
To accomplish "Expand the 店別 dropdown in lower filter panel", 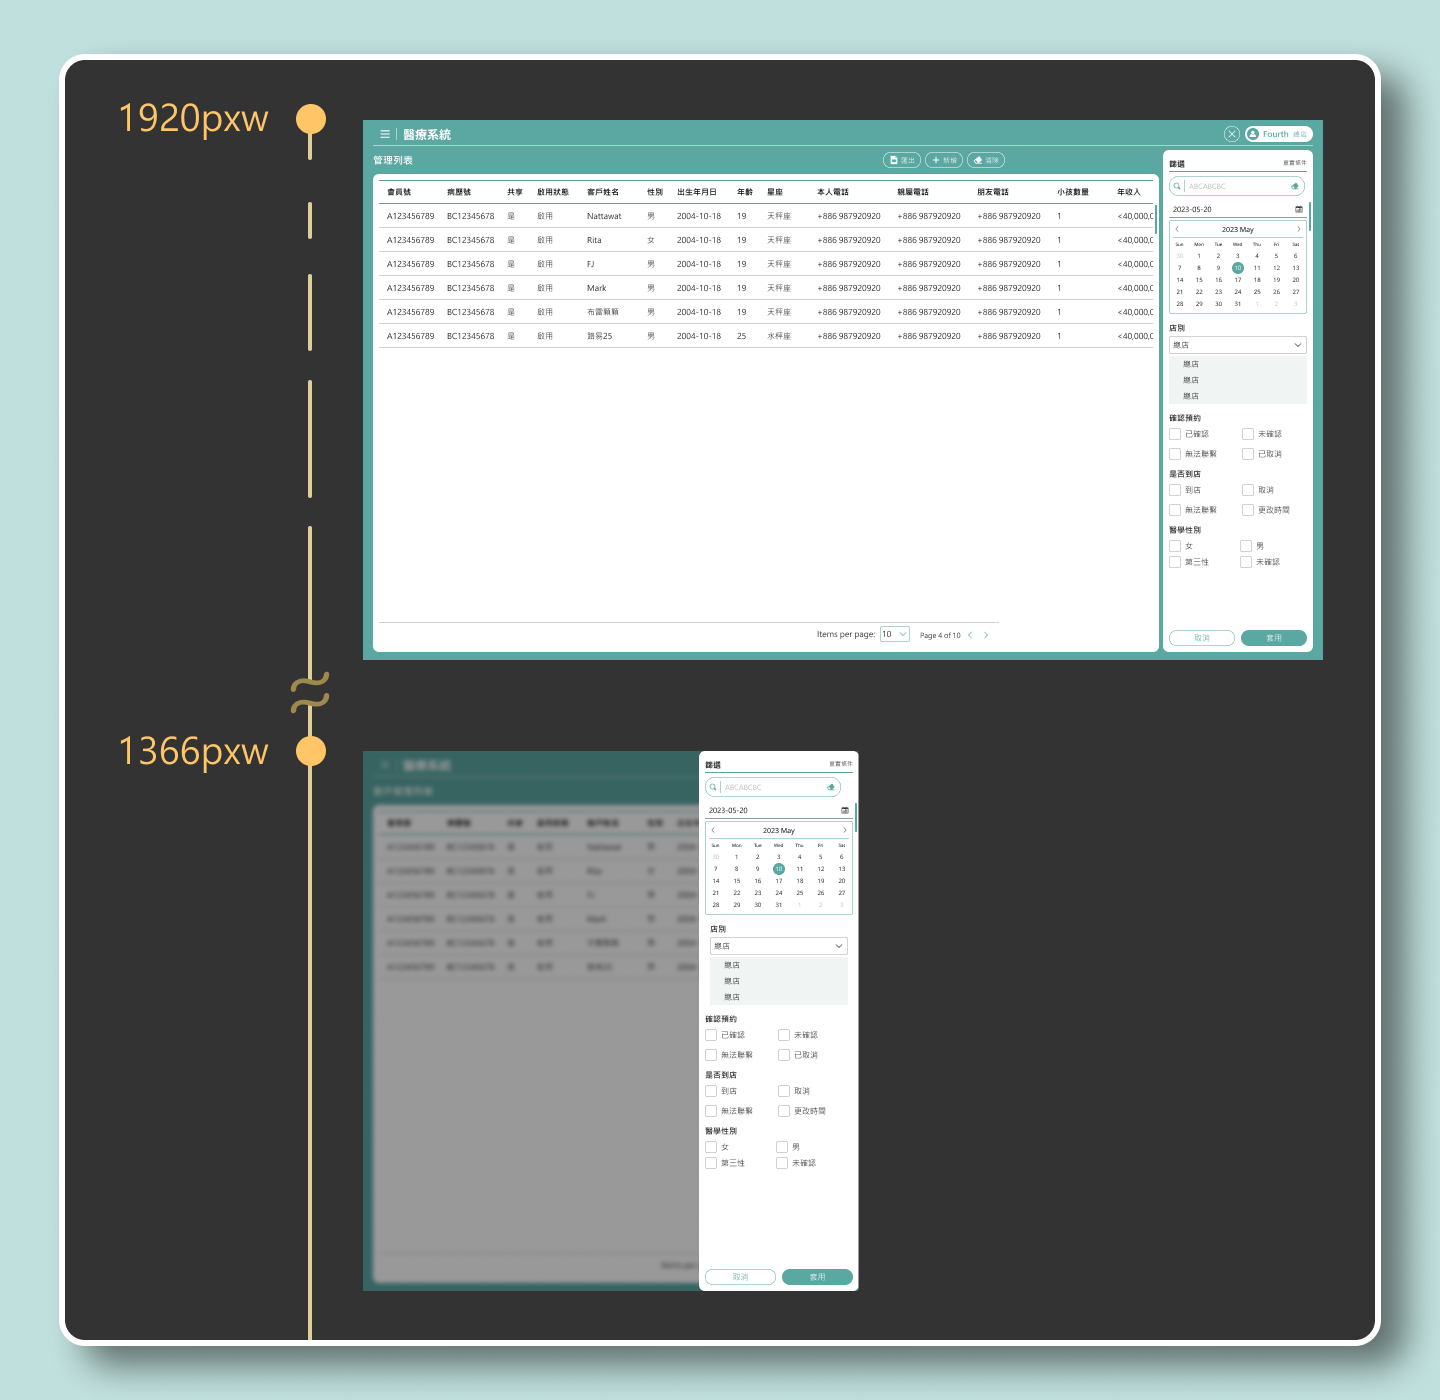I will (779, 946).
